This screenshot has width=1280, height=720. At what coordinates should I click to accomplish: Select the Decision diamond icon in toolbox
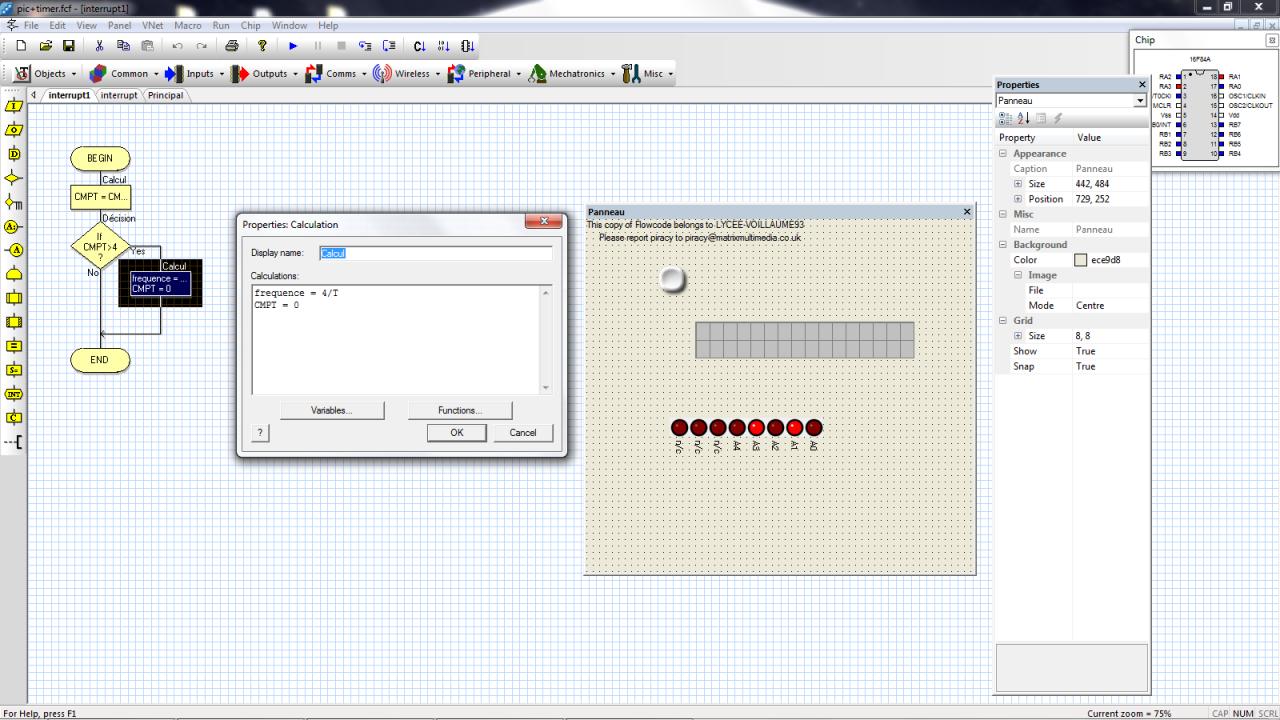click(x=14, y=178)
